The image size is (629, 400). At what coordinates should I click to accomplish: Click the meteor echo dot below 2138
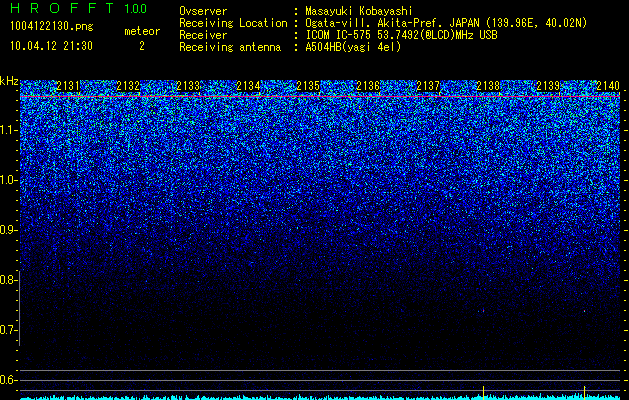click(x=483, y=311)
